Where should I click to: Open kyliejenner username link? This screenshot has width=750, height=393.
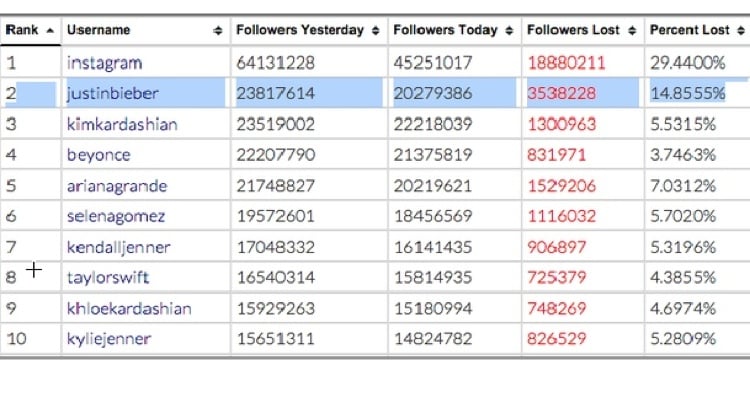point(109,339)
